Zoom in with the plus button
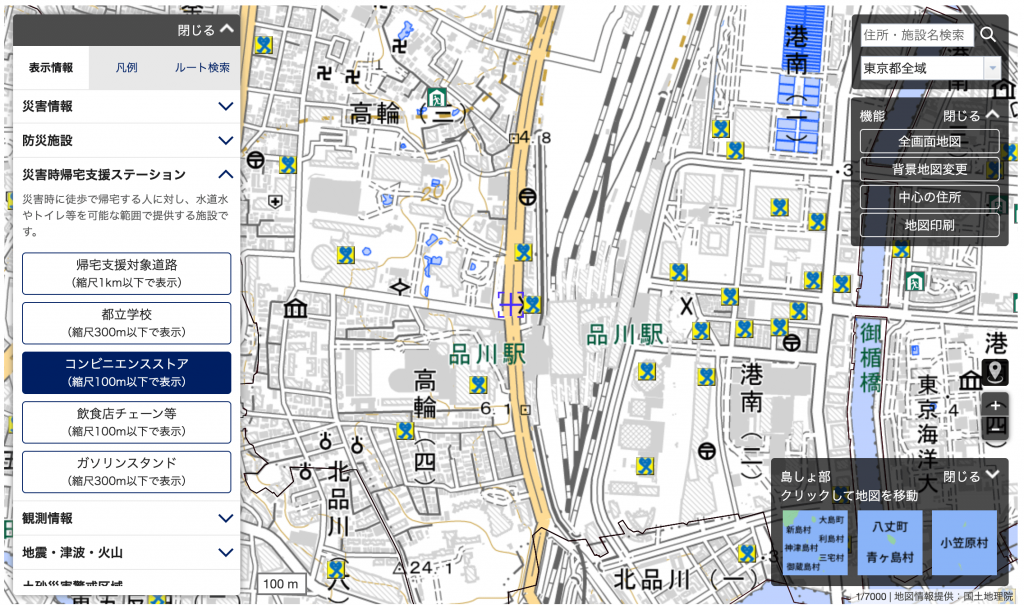This screenshot has width=1024, height=605. (x=995, y=405)
